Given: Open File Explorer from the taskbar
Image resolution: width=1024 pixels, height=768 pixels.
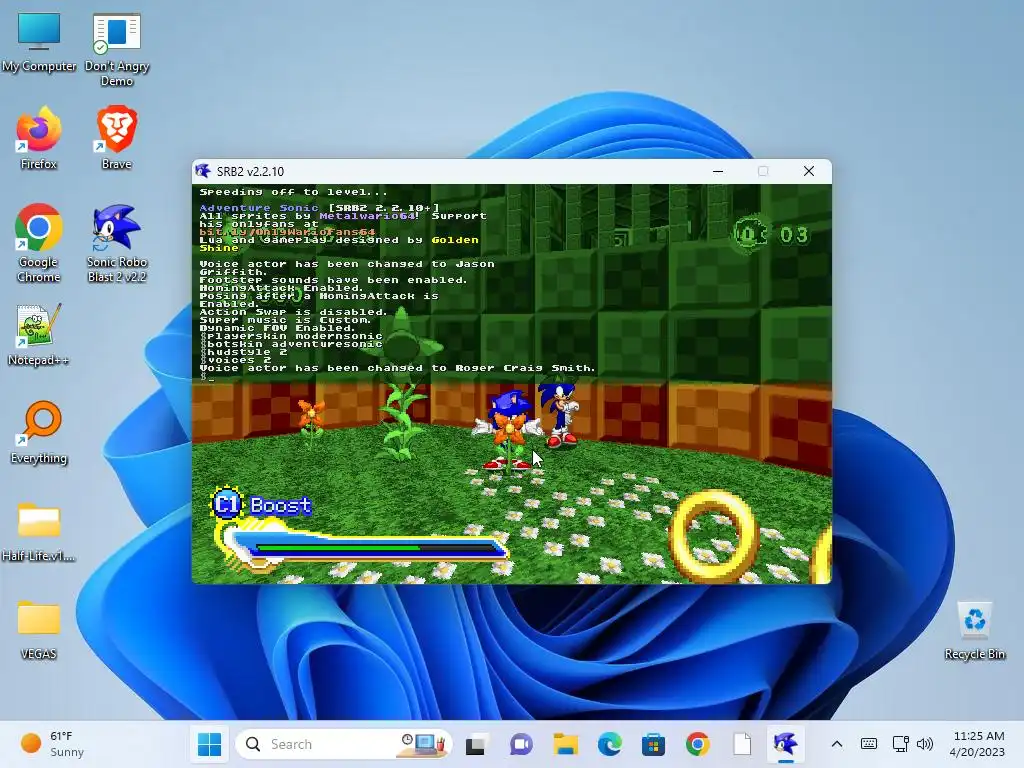Looking at the screenshot, I should (566, 744).
